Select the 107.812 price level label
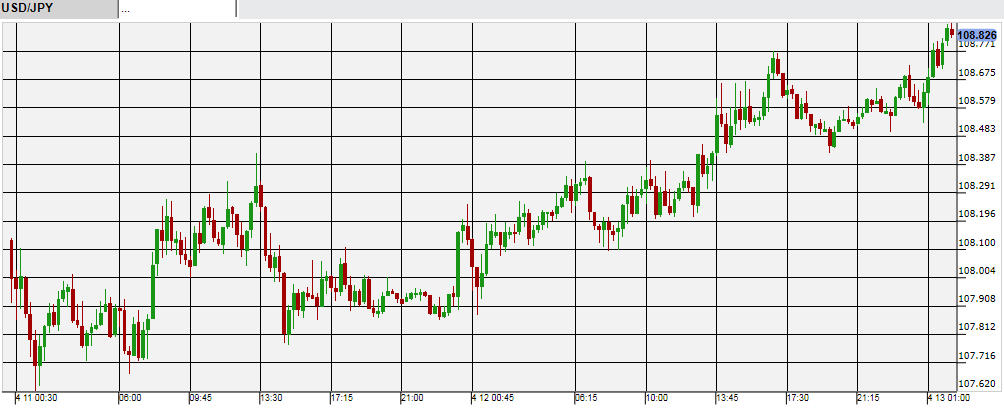 [x=976, y=327]
